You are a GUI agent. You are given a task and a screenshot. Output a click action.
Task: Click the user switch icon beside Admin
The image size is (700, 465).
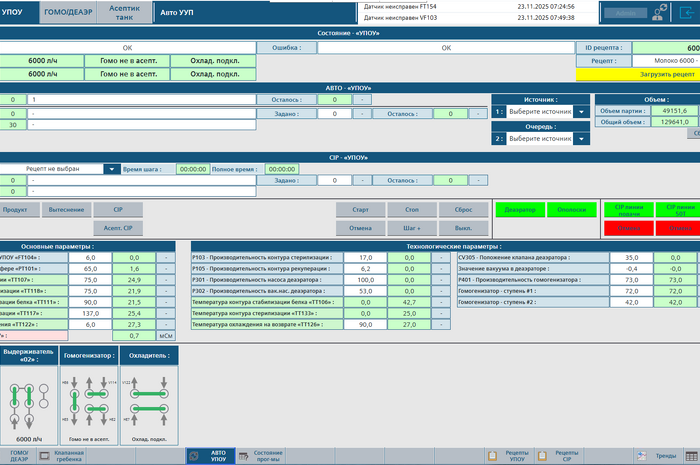tap(661, 13)
